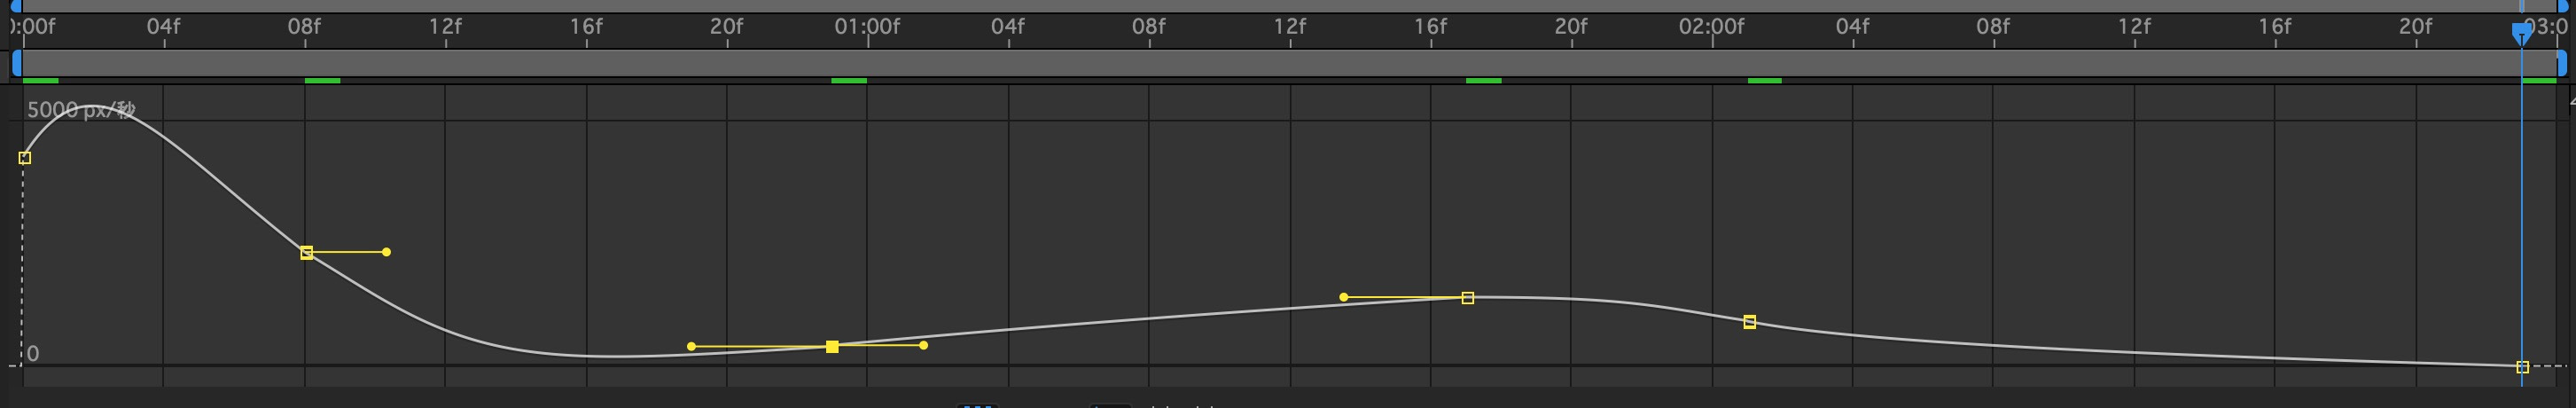Select the speed graph keyframe at 08f
The width and height of the screenshot is (2576, 408).
(x=307, y=253)
